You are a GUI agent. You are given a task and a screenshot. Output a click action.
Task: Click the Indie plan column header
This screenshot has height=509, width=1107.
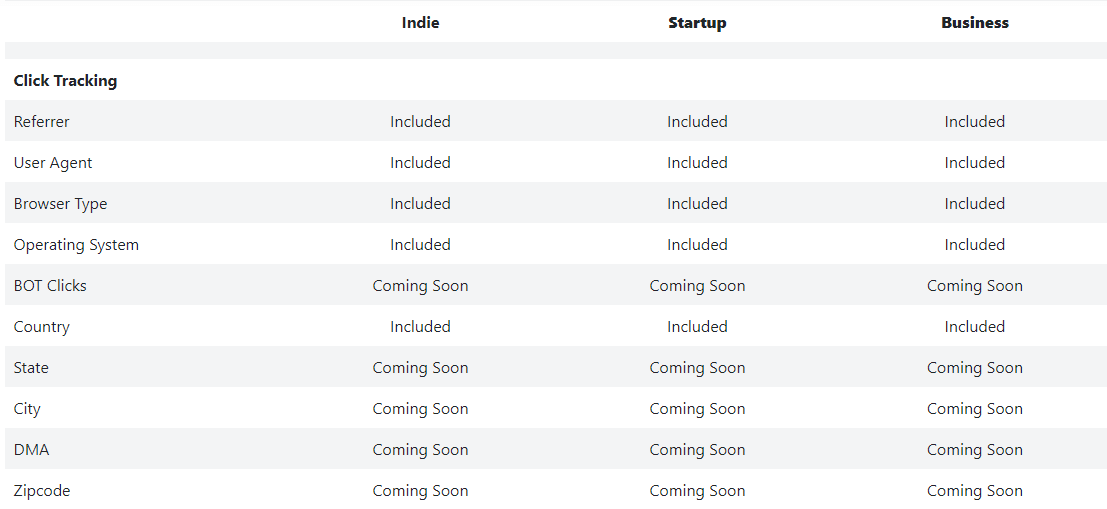[420, 23]
